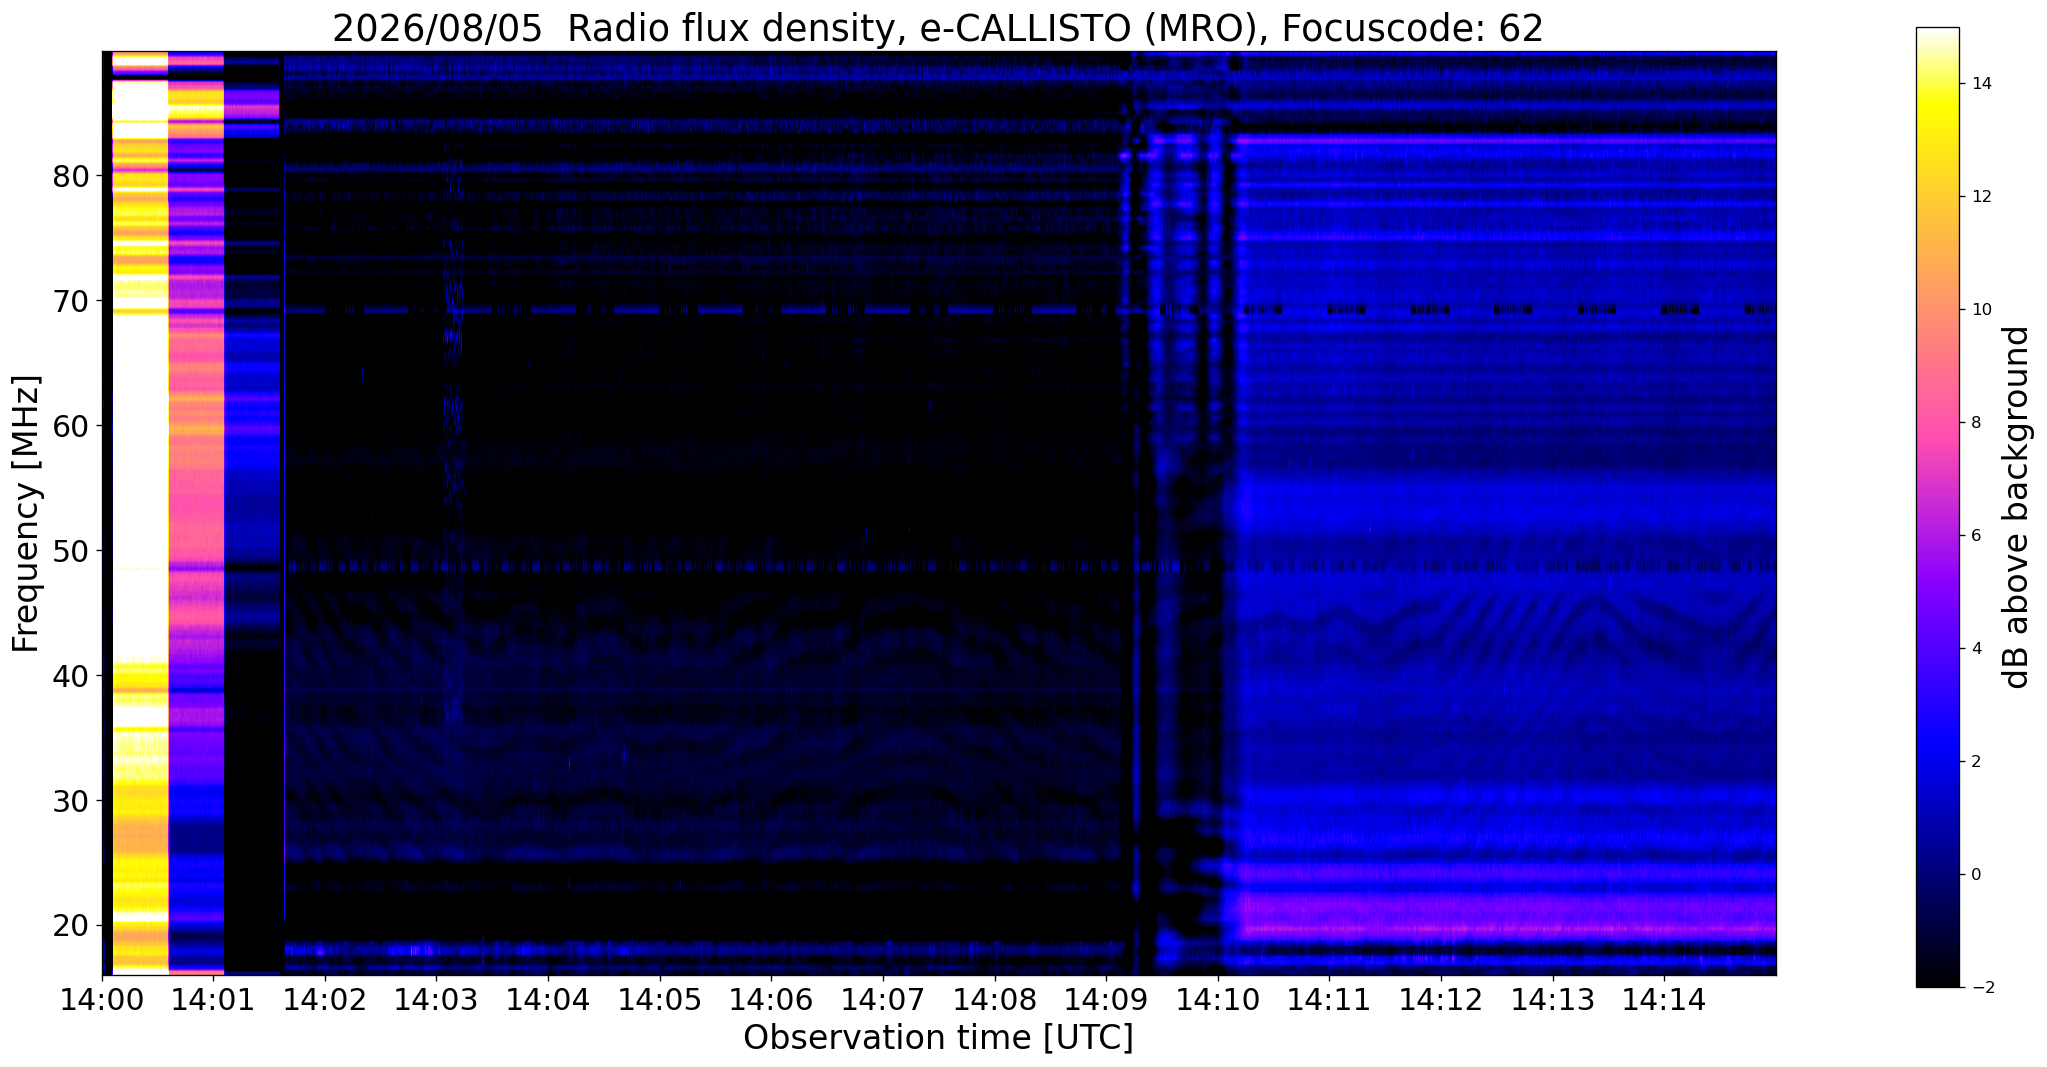
Task: Click the 14:05 tick label on the time axis
Action: coord(659,999)
